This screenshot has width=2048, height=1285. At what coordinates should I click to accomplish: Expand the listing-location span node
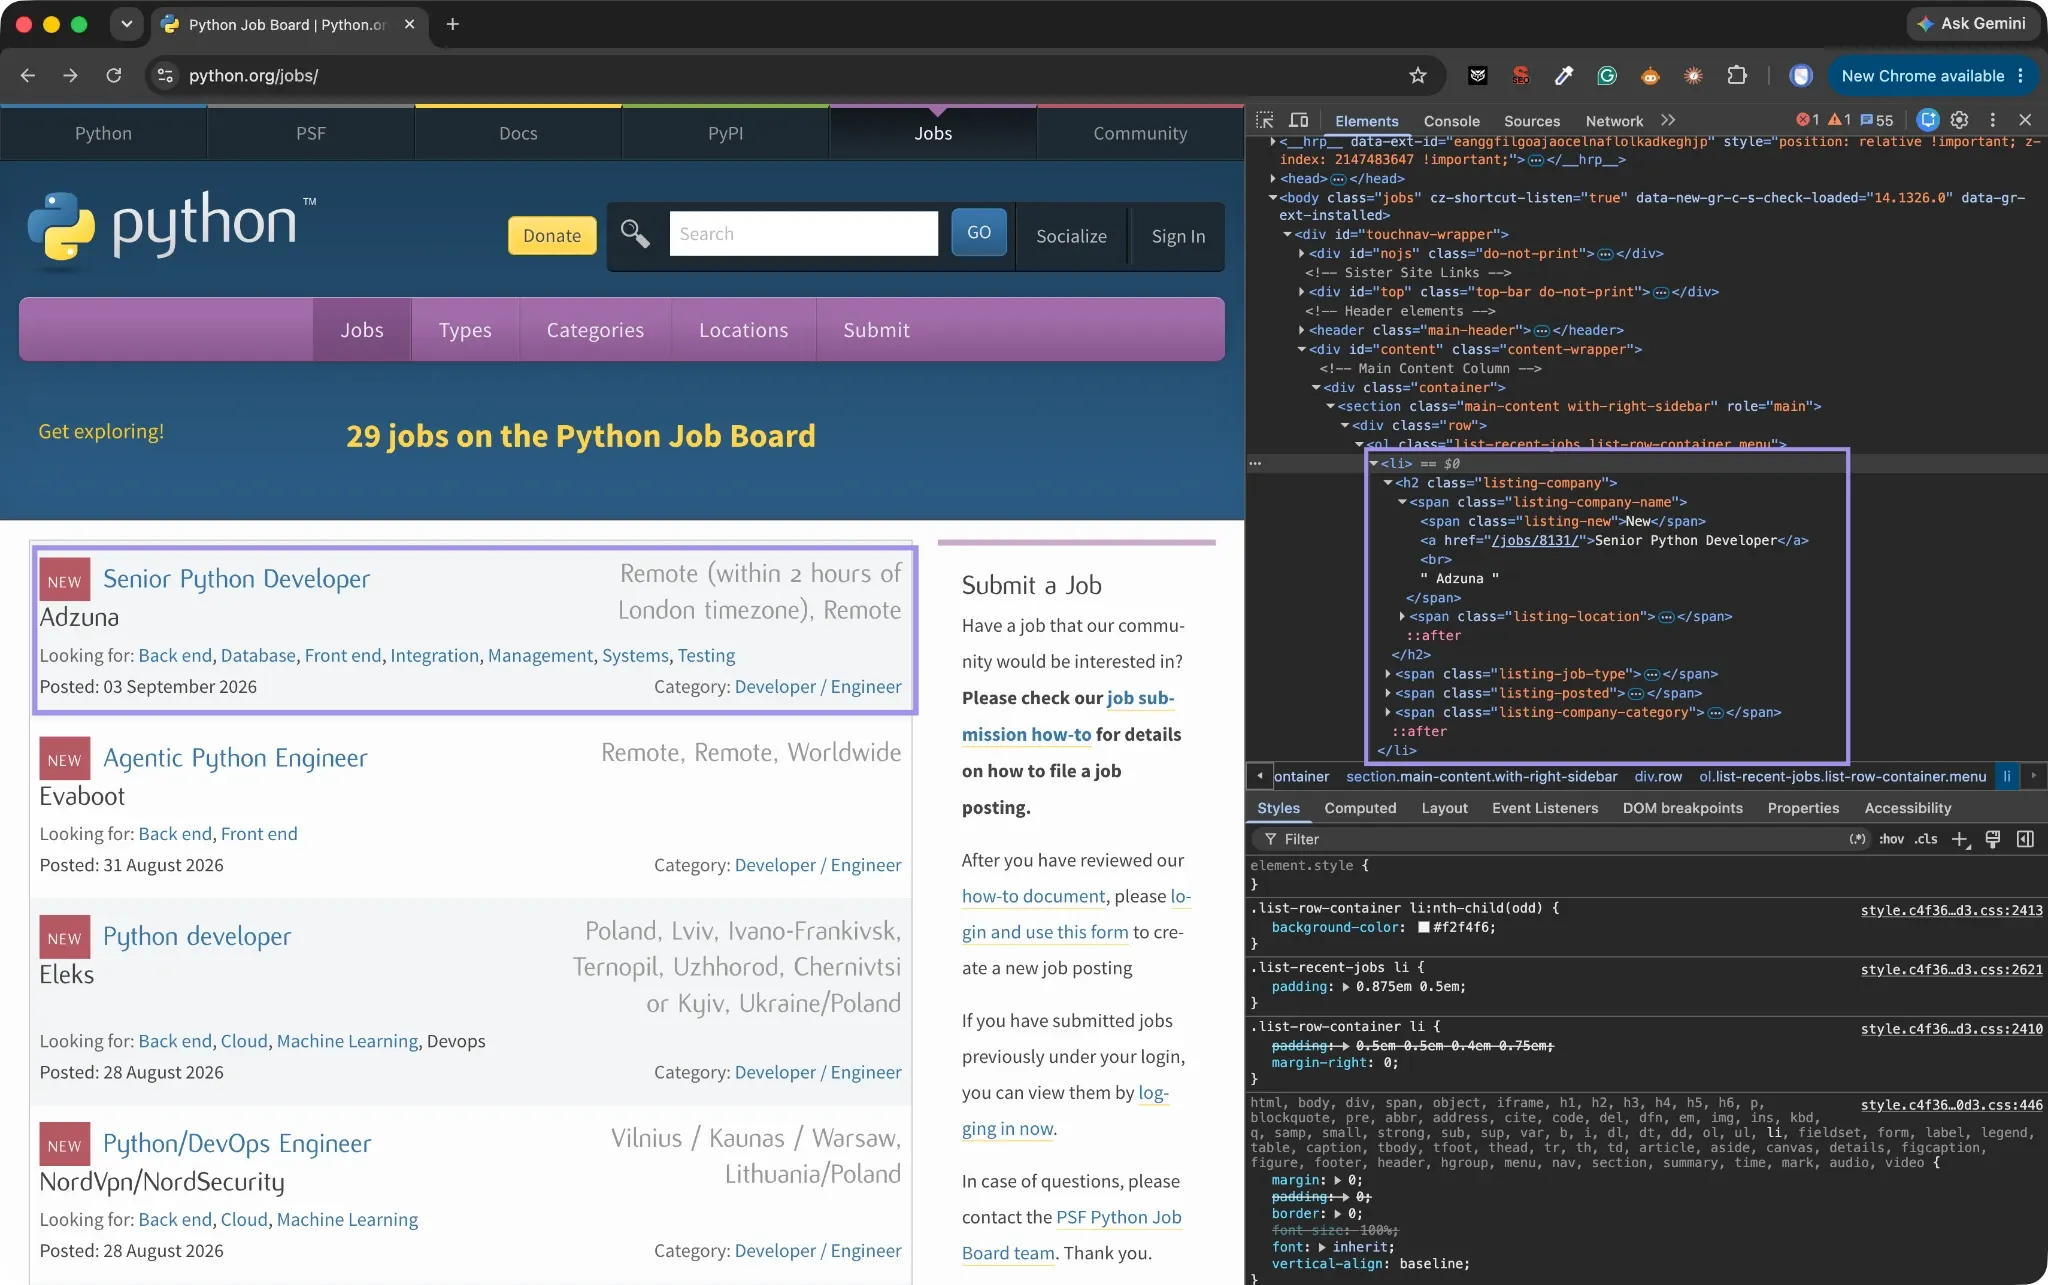(1402, 617)
